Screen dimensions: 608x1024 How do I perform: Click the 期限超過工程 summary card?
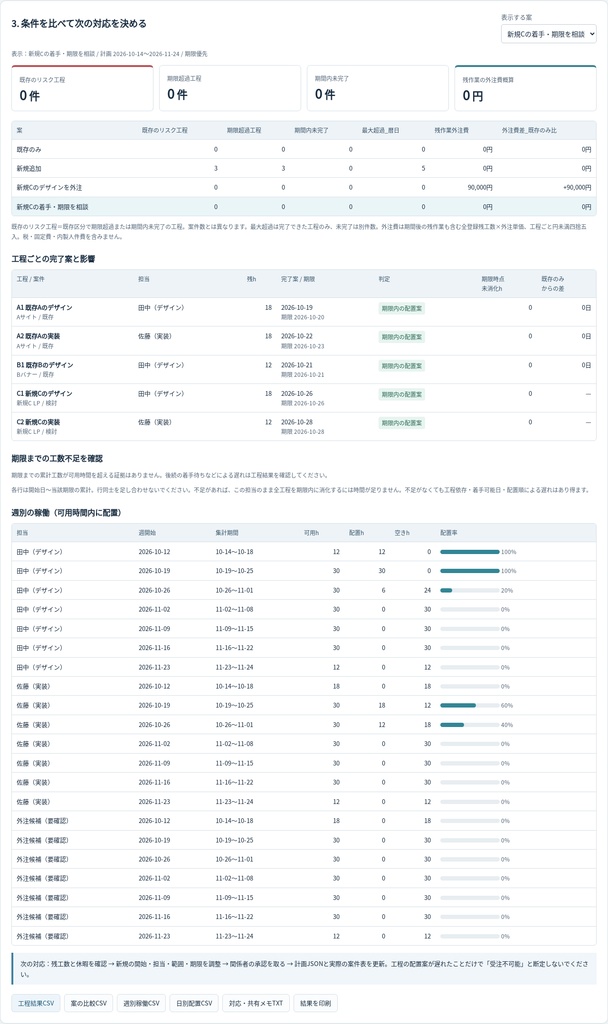coord(230,88)
